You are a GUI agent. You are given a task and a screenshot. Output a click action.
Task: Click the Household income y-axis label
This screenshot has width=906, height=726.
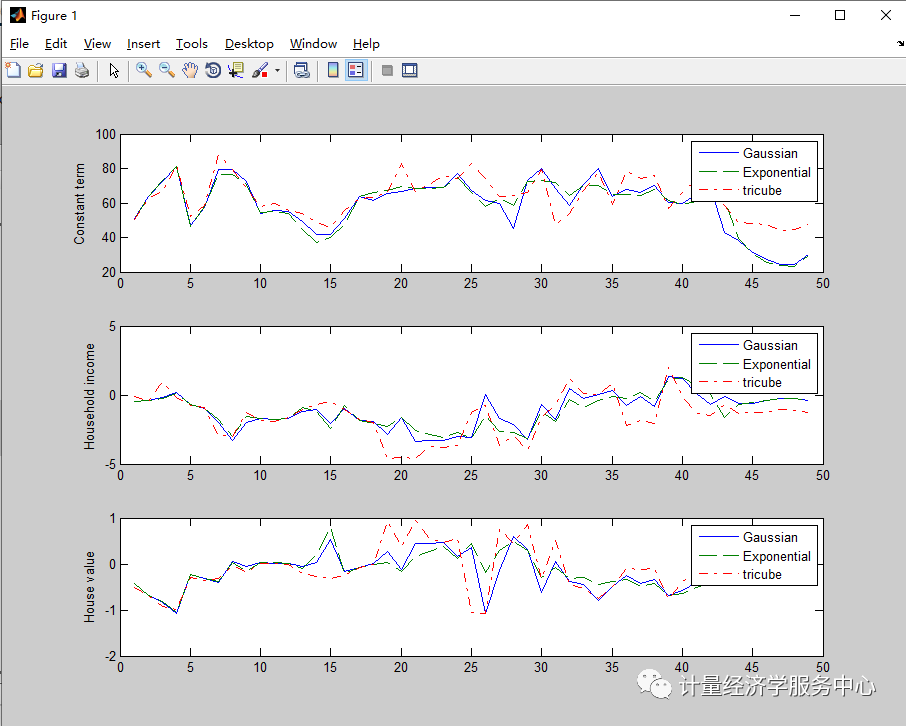(x=89, y=396)
